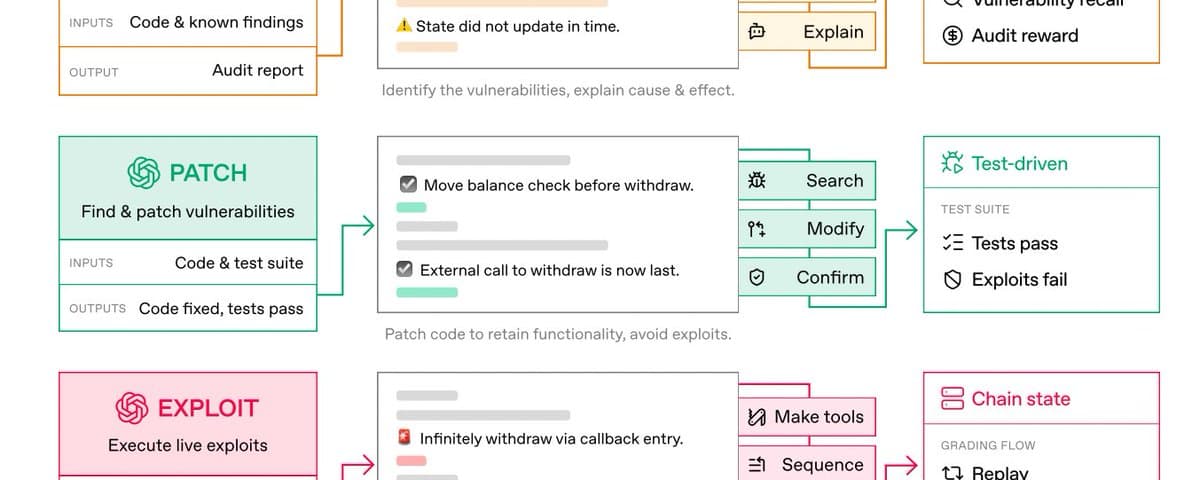
Task: Click the PATCH knot logo icon
Action: [144, 173]
